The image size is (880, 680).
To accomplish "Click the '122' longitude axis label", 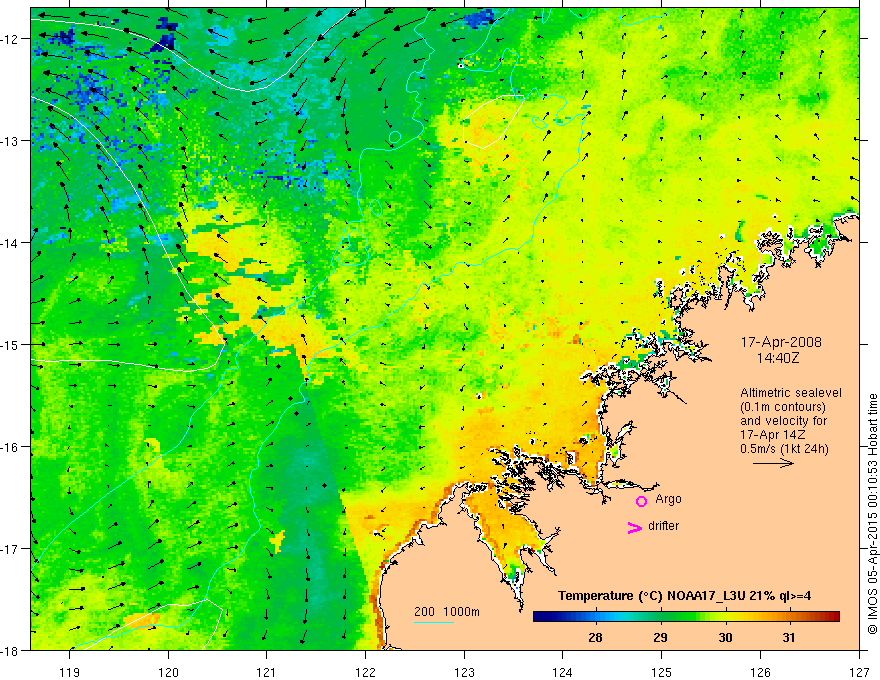I will 365,672.
